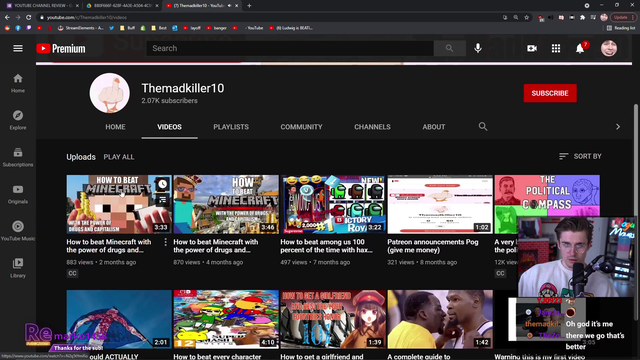This screenshot has width=640, height=360.
Task: Click the YouTube search field
Action: (x=290, y=48)
